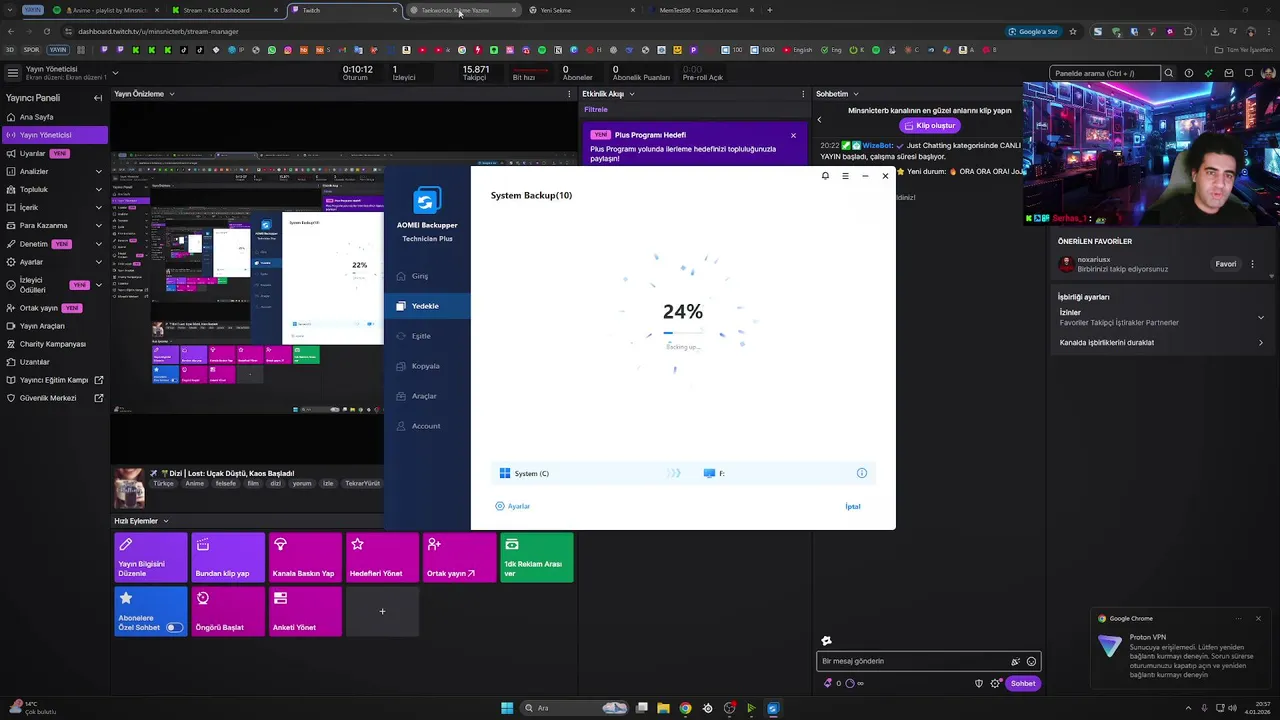
Task: Expand the Analizler sidebar section
Action: [x=98, y=171]
